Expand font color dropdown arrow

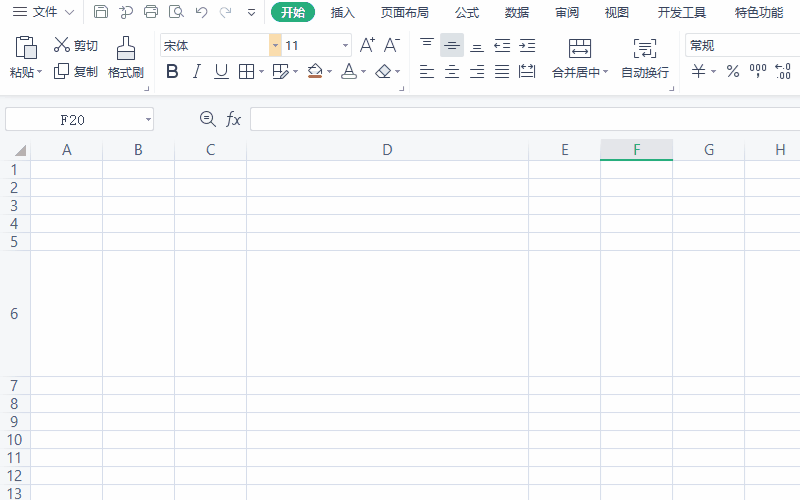click(363, 71)
